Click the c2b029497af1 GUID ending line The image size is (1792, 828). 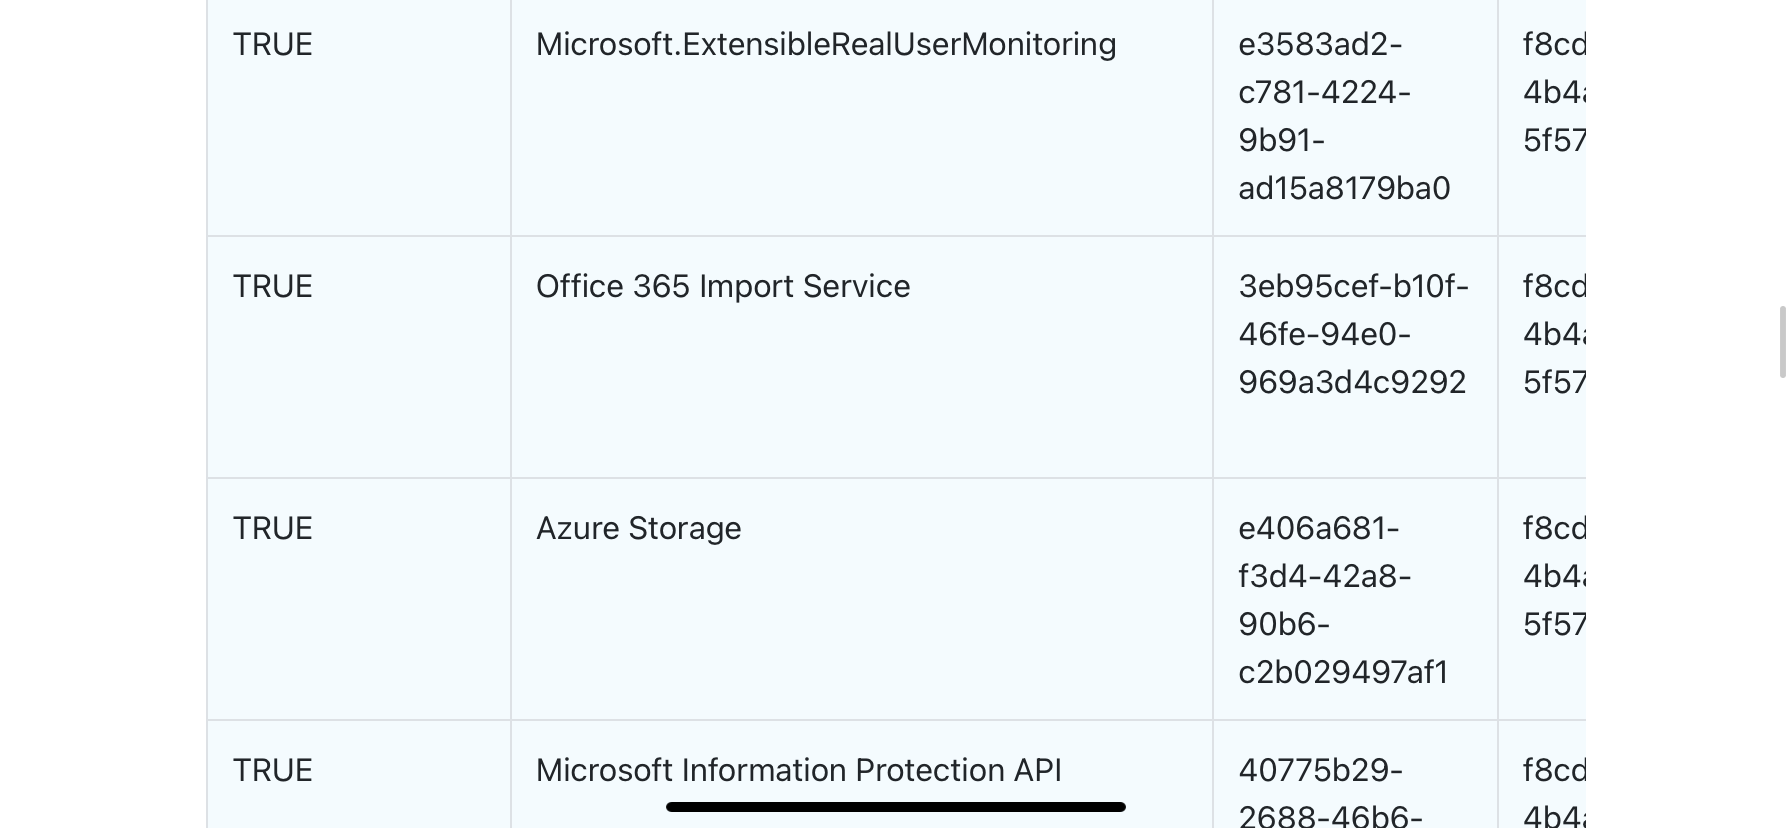point(1343,673)
